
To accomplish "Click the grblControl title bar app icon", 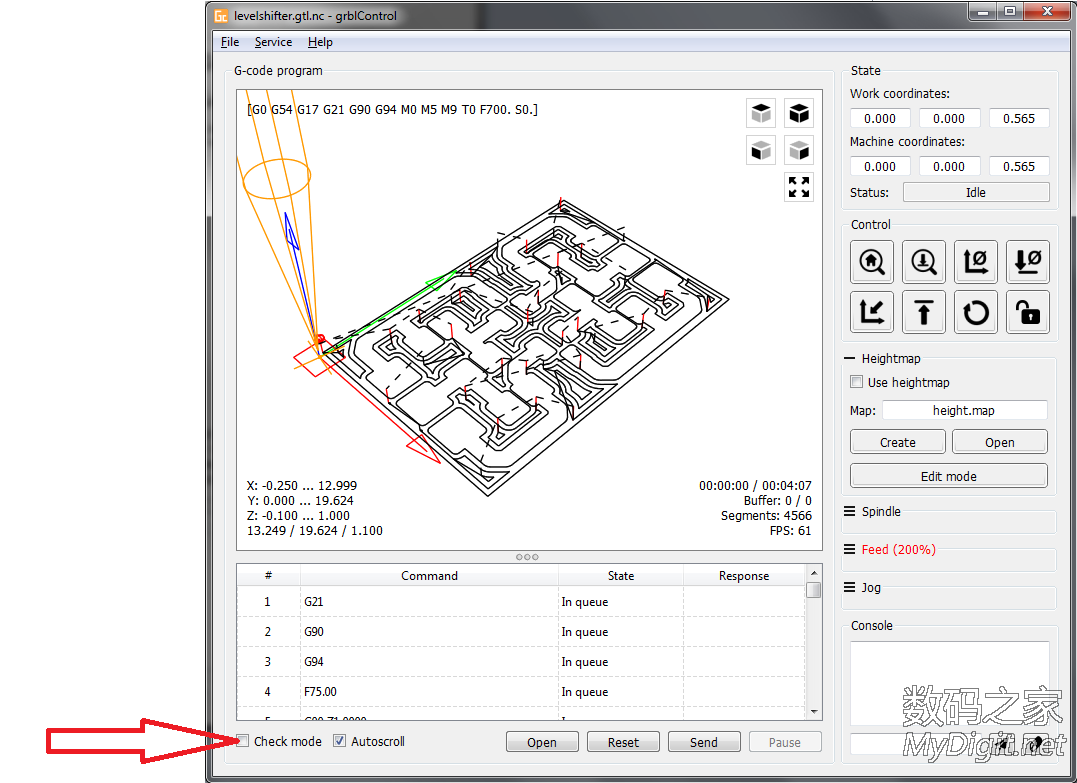I will click(x=220, y=16).
